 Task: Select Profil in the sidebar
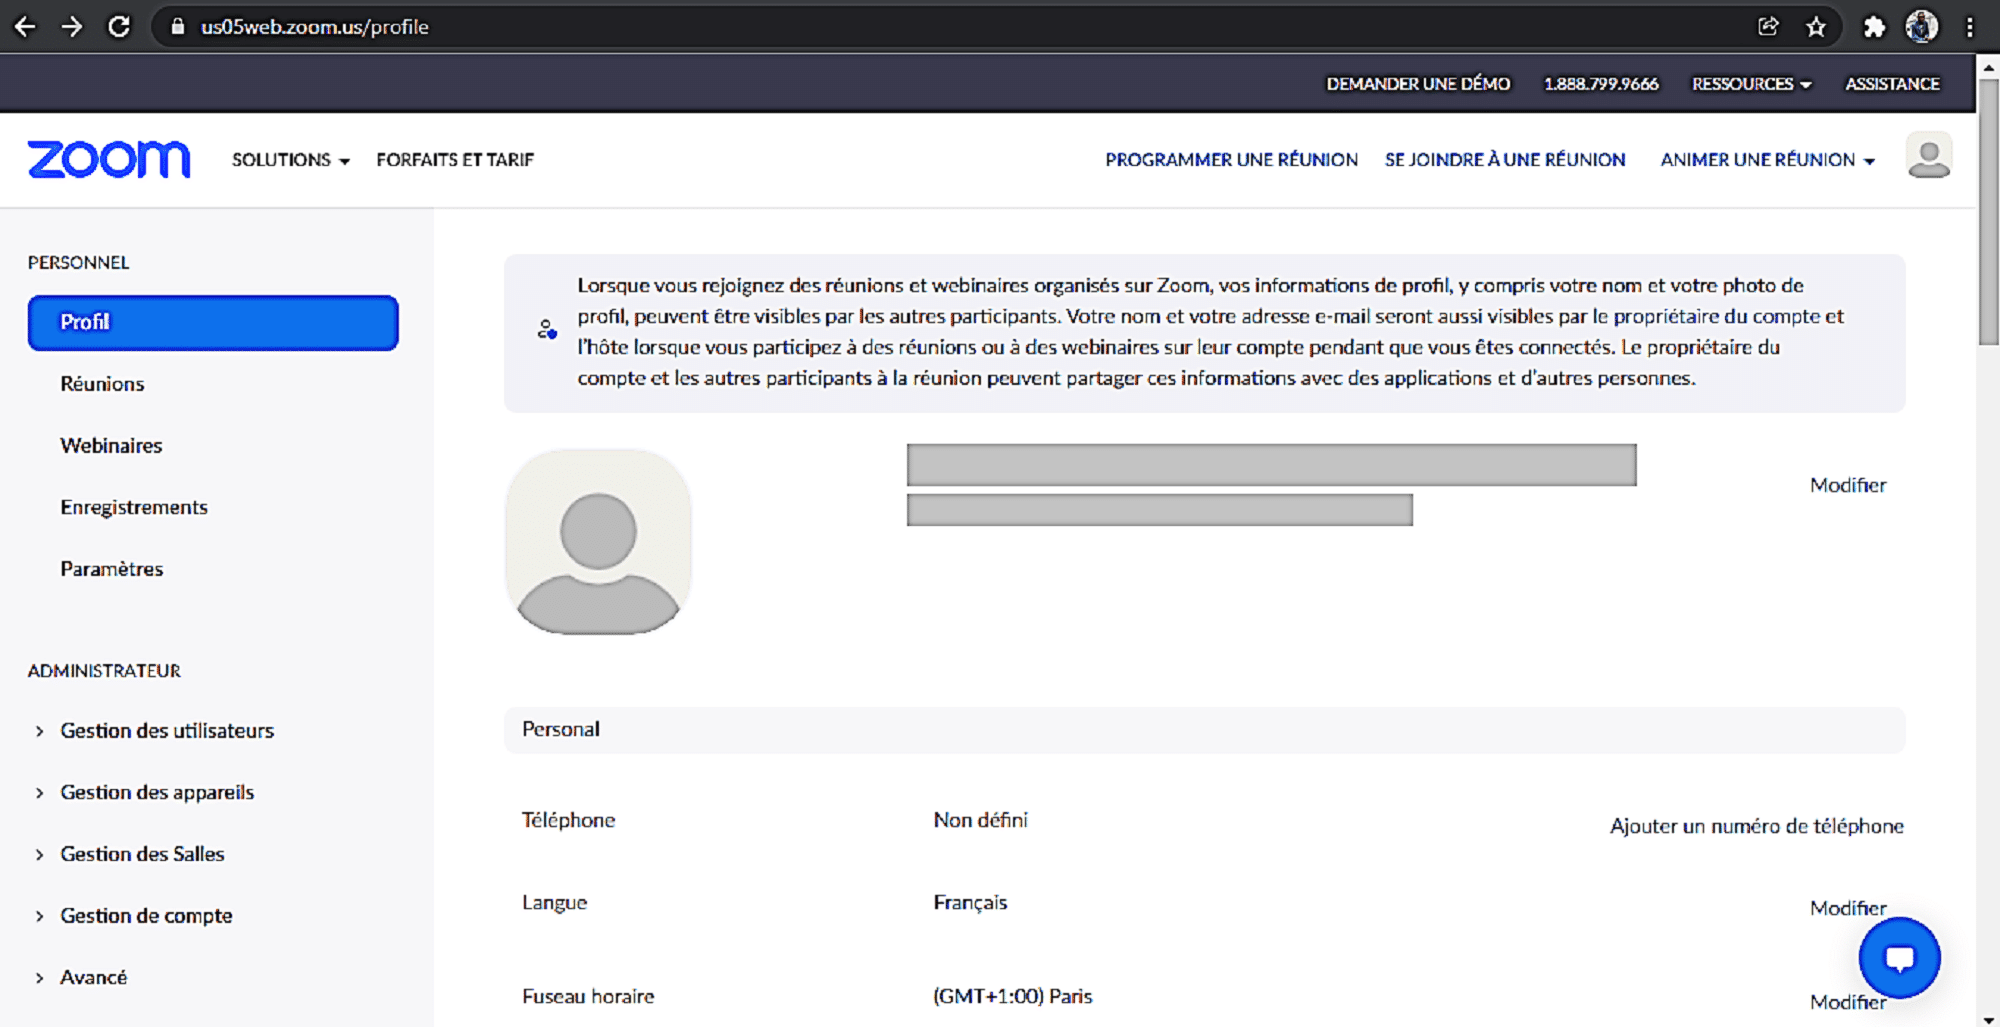[x=213, y=323]
